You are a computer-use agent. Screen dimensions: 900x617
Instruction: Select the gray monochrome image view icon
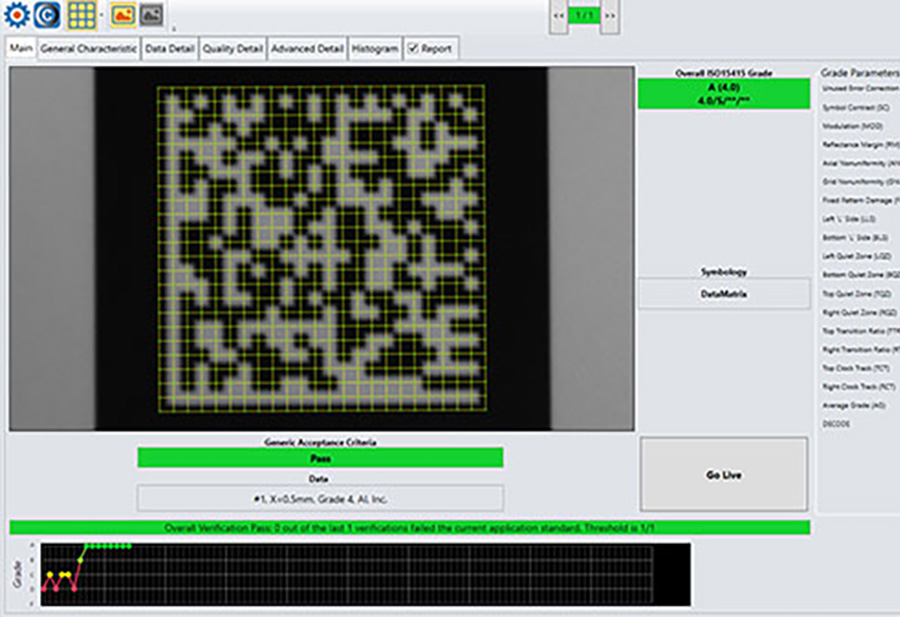tap(150, 14)
